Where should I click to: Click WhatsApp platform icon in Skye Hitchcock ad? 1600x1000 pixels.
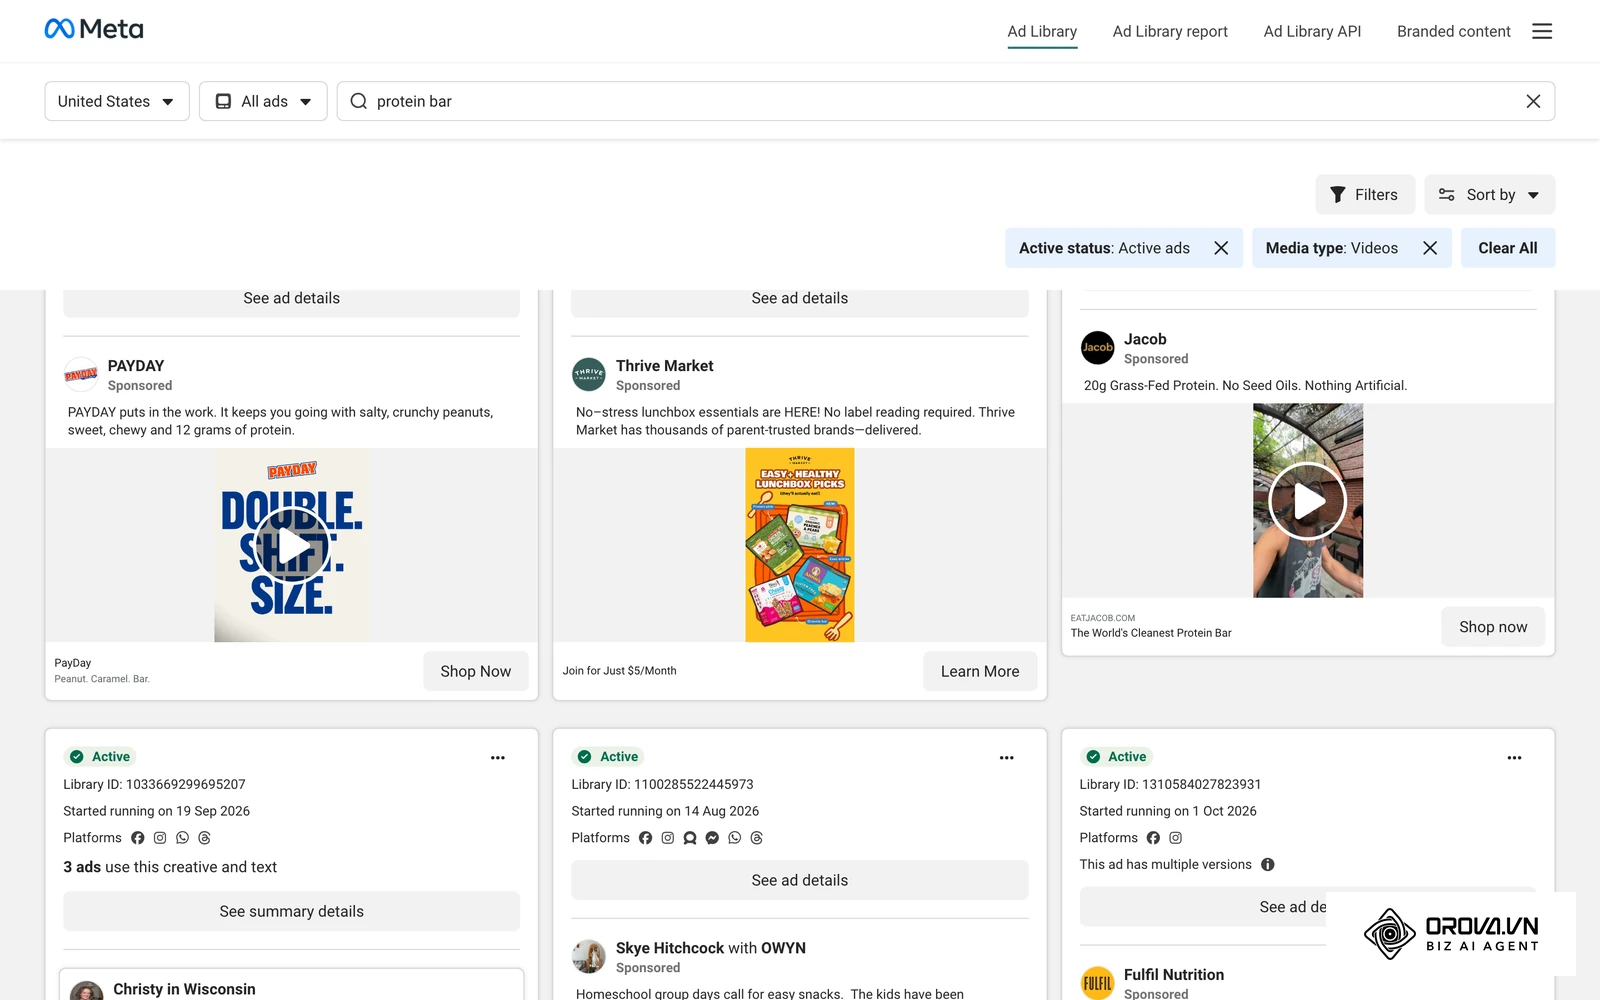[735, 838]
